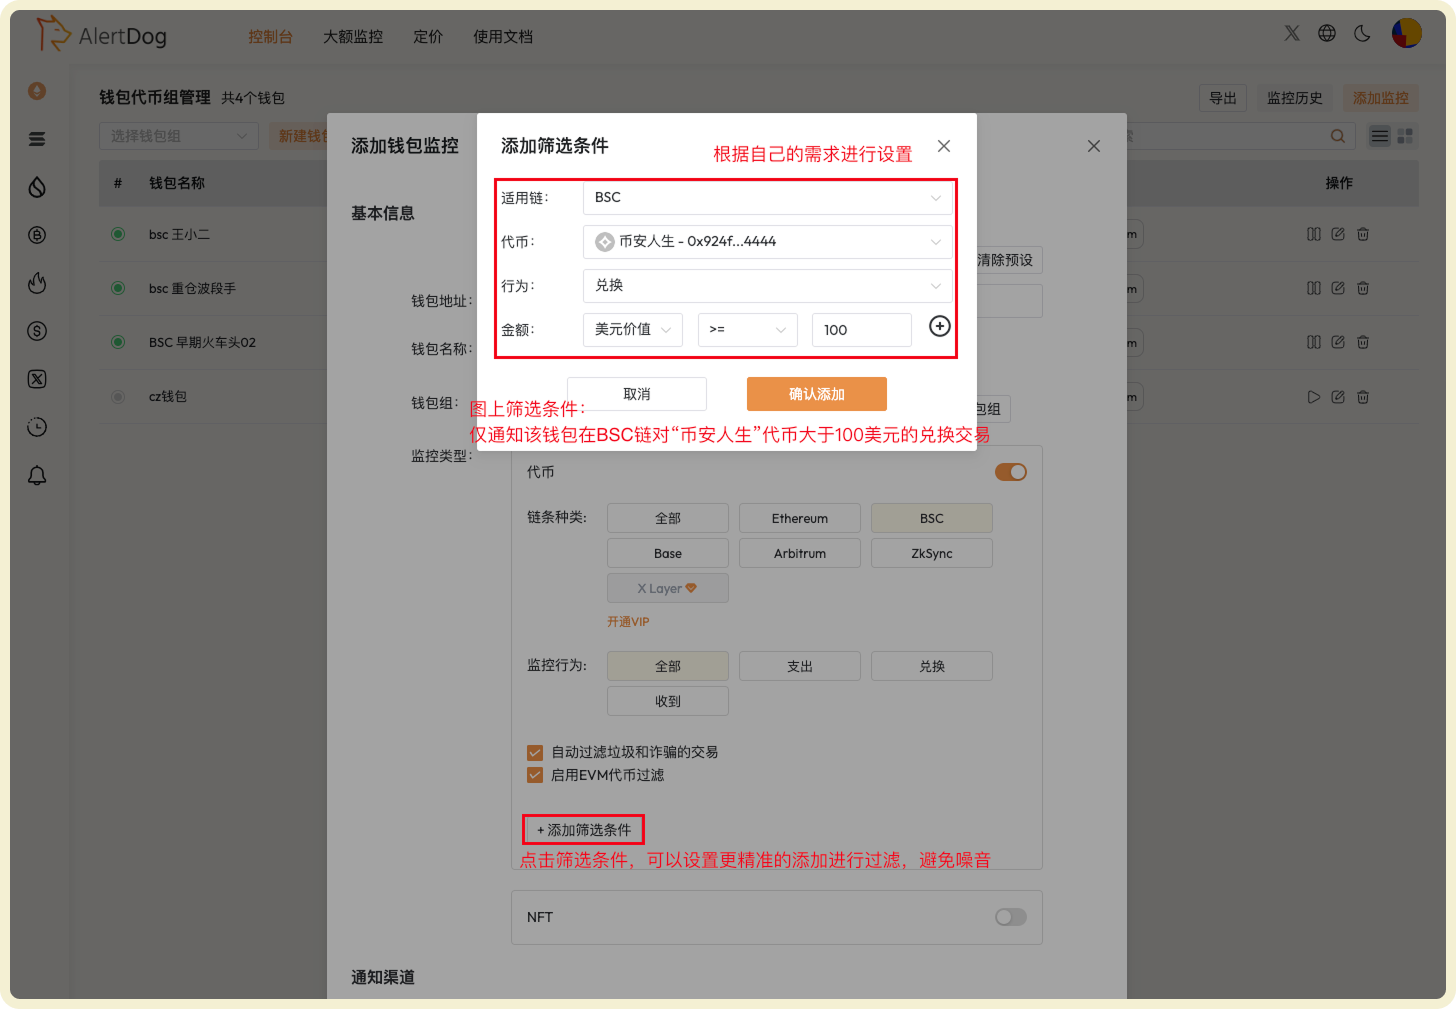Click the dollar icon in the sidebar
The image size is (1456, 1009).
pos(37,331)
